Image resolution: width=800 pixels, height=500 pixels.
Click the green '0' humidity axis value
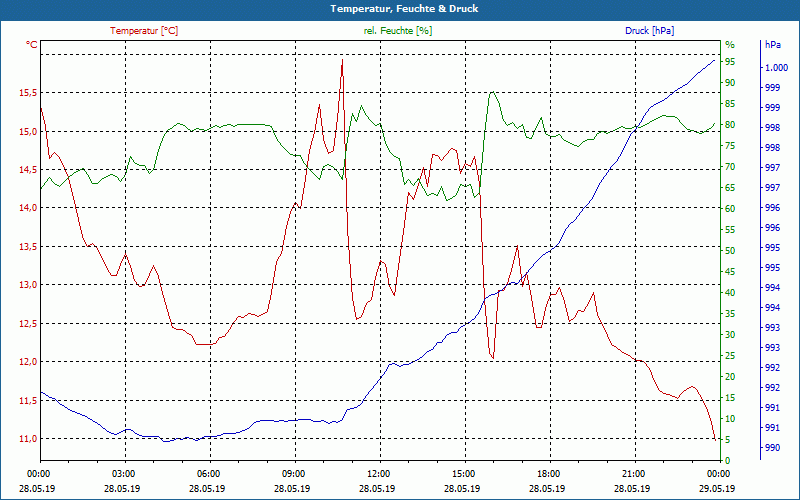[728, 461]
